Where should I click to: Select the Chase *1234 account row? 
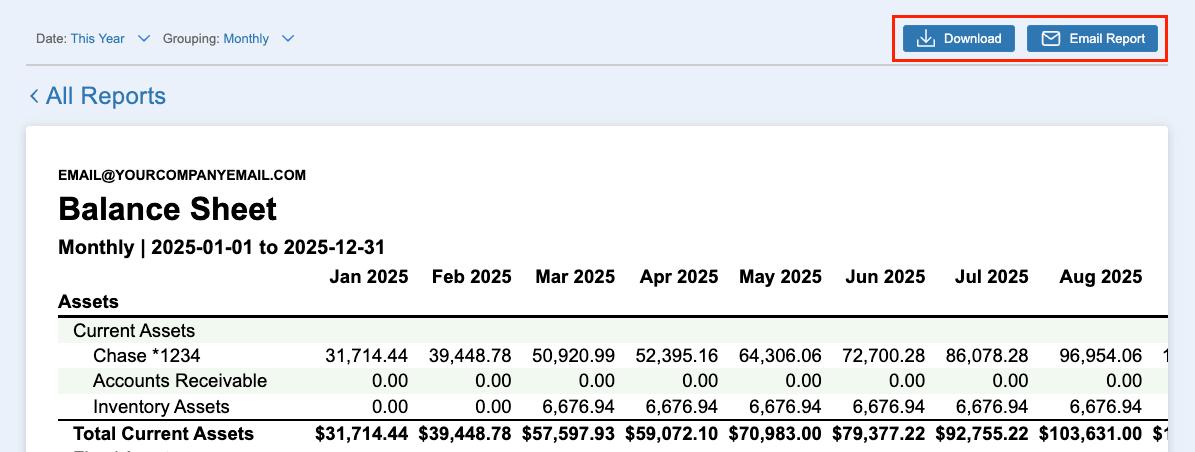coord(138,355)
